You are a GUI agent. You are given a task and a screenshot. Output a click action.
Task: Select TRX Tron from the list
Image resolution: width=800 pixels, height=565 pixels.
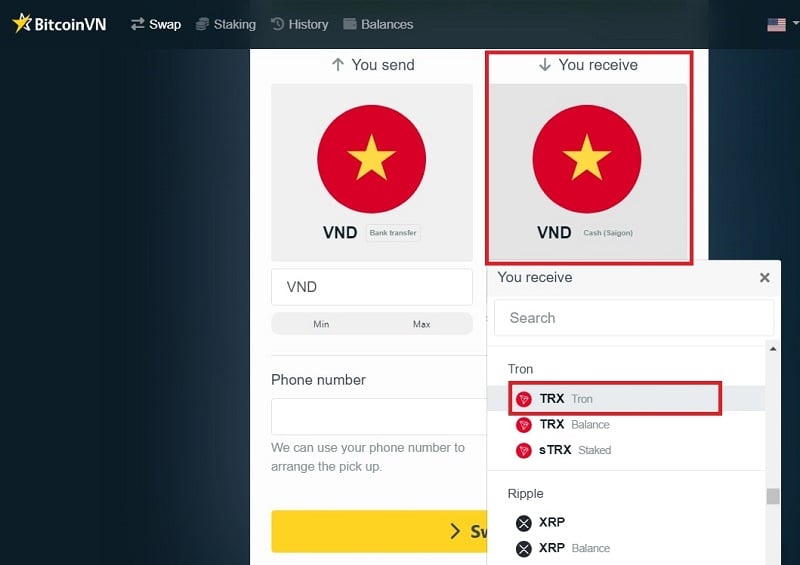[626, 399]
